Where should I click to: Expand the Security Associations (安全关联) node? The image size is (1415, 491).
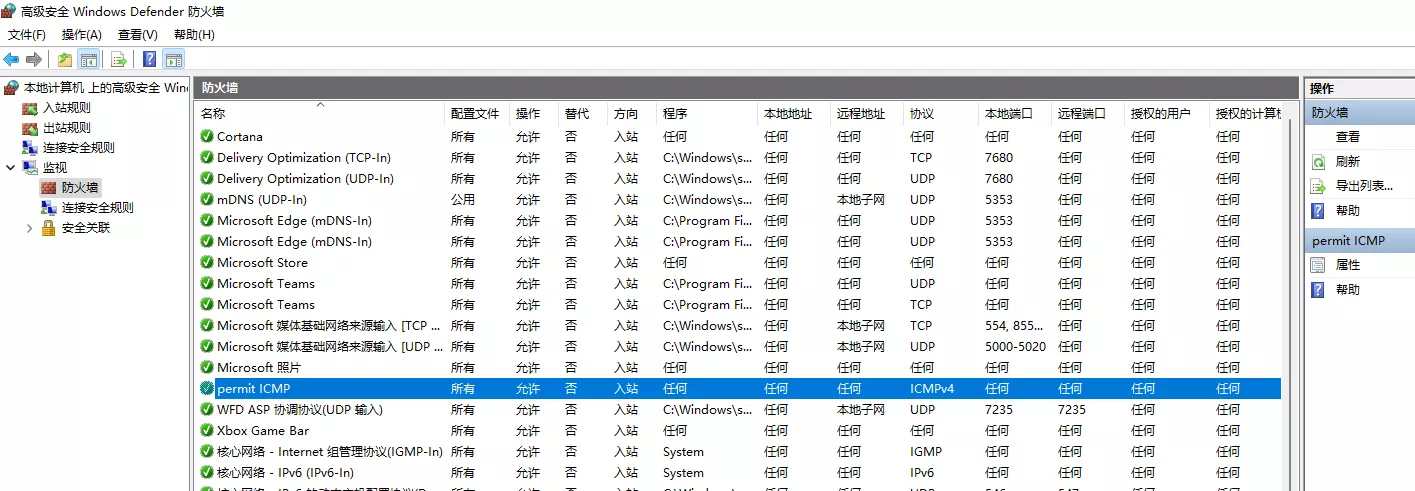[29, 228]
